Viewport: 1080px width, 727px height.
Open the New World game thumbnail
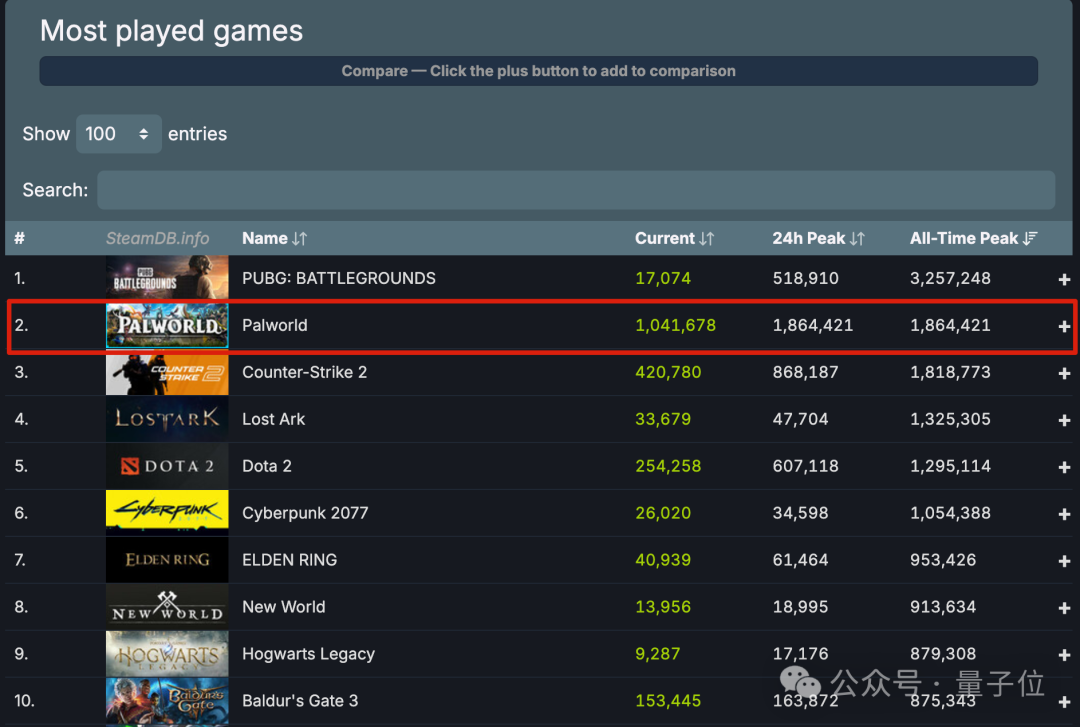pos(167,606)
